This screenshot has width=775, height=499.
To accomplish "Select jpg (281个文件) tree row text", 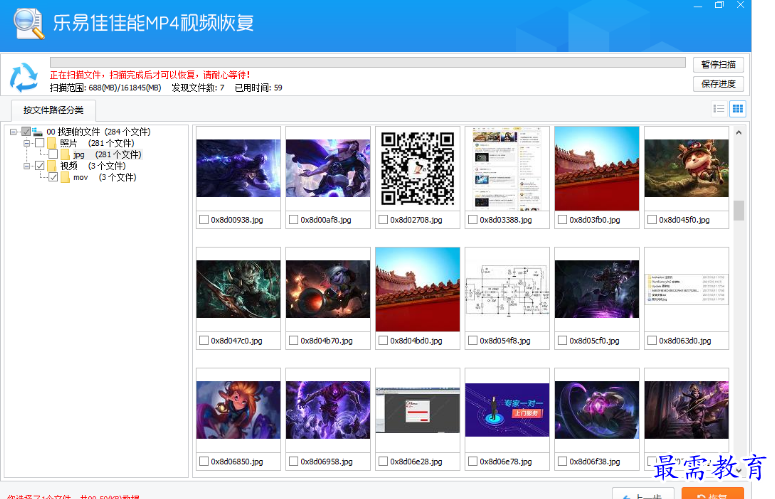I will 107,155.
